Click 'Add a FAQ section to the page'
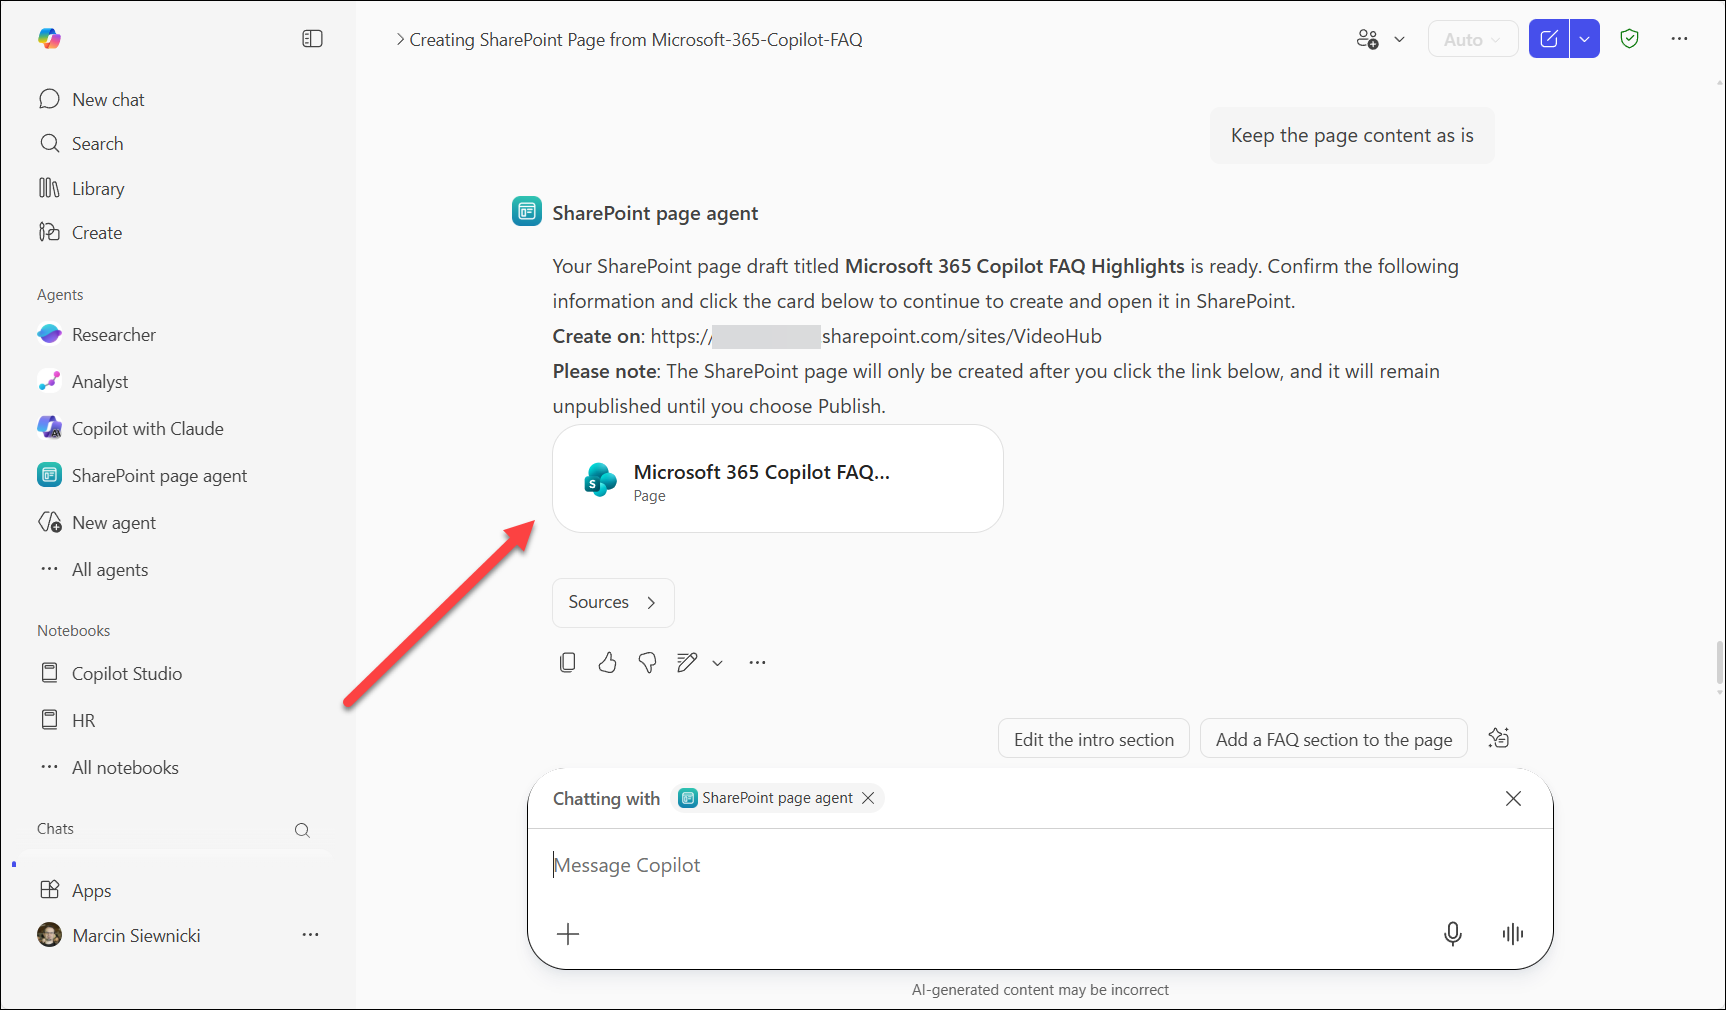Screen dimensions: 1726x1010 tap(1333, 739)
